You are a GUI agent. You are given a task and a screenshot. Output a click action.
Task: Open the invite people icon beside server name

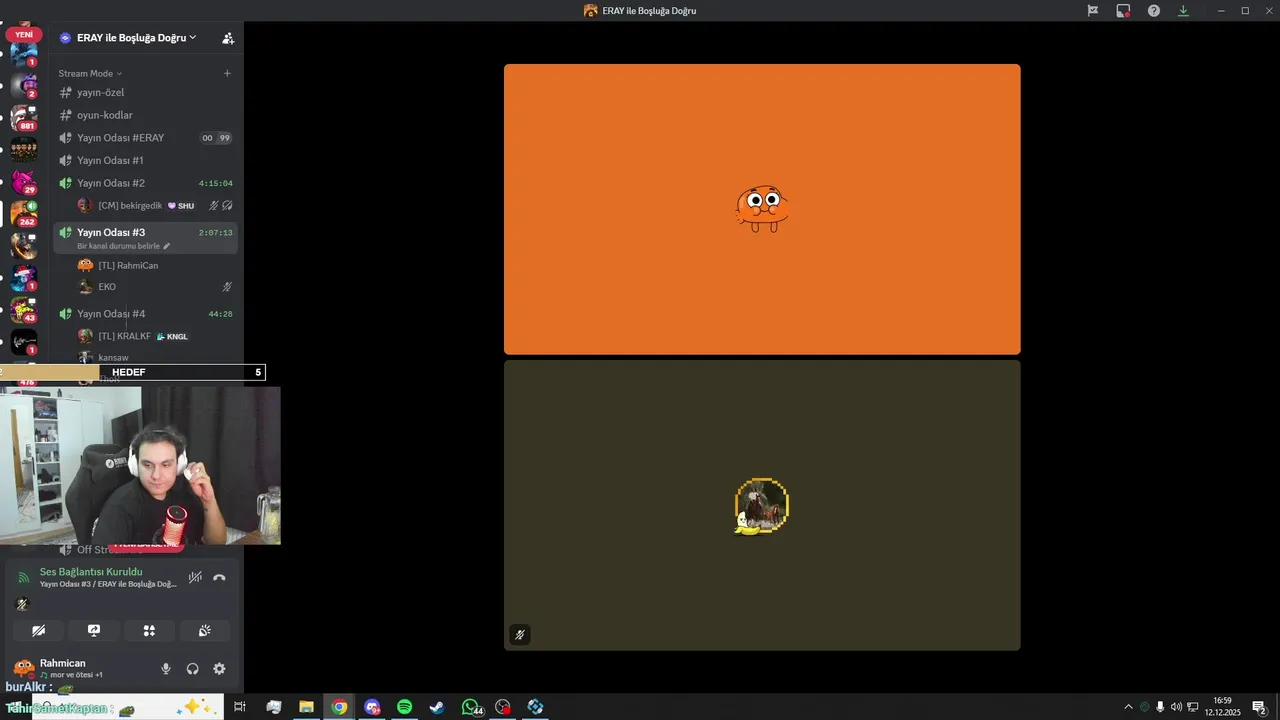tap(228, 38)
